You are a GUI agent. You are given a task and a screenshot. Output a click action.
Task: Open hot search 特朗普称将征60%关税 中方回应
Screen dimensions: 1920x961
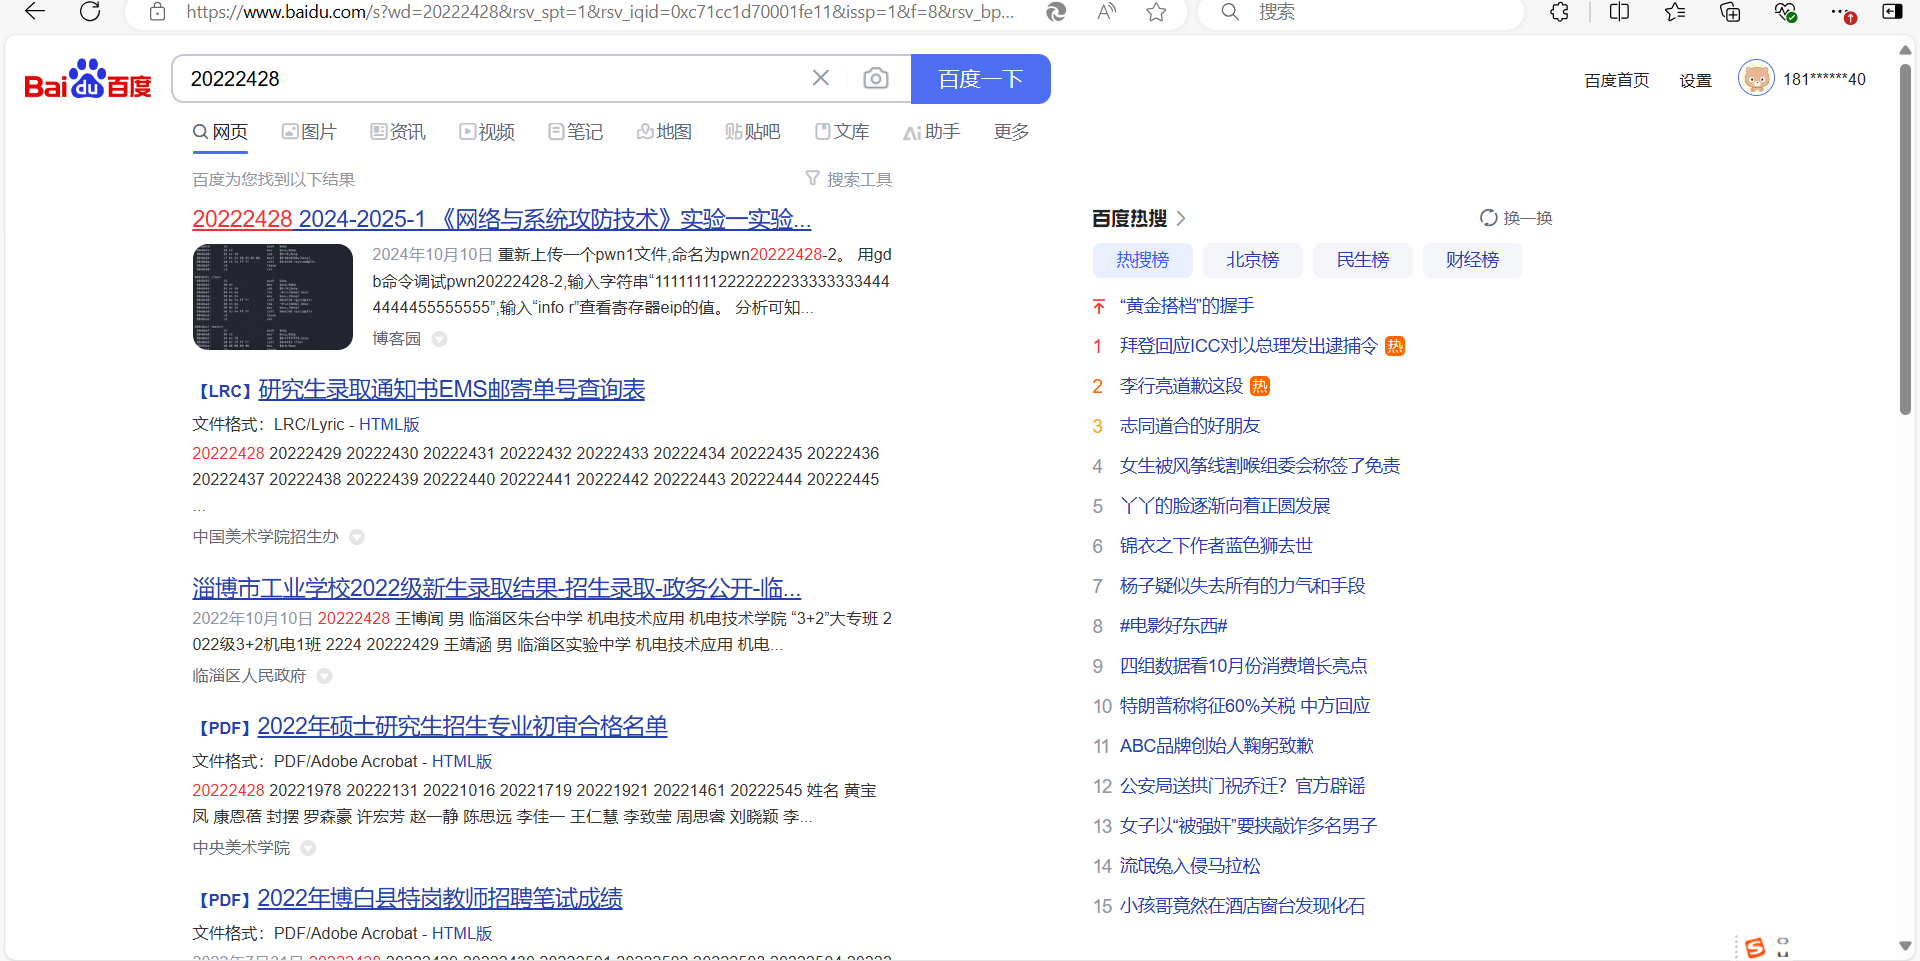[x=1245, y=706]
